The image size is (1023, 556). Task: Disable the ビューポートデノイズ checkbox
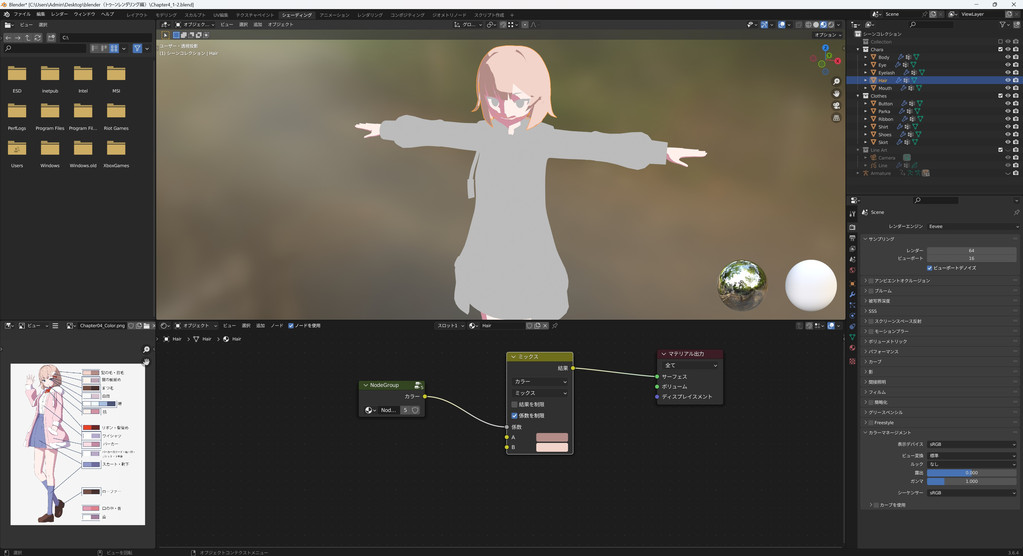point(930,268)
